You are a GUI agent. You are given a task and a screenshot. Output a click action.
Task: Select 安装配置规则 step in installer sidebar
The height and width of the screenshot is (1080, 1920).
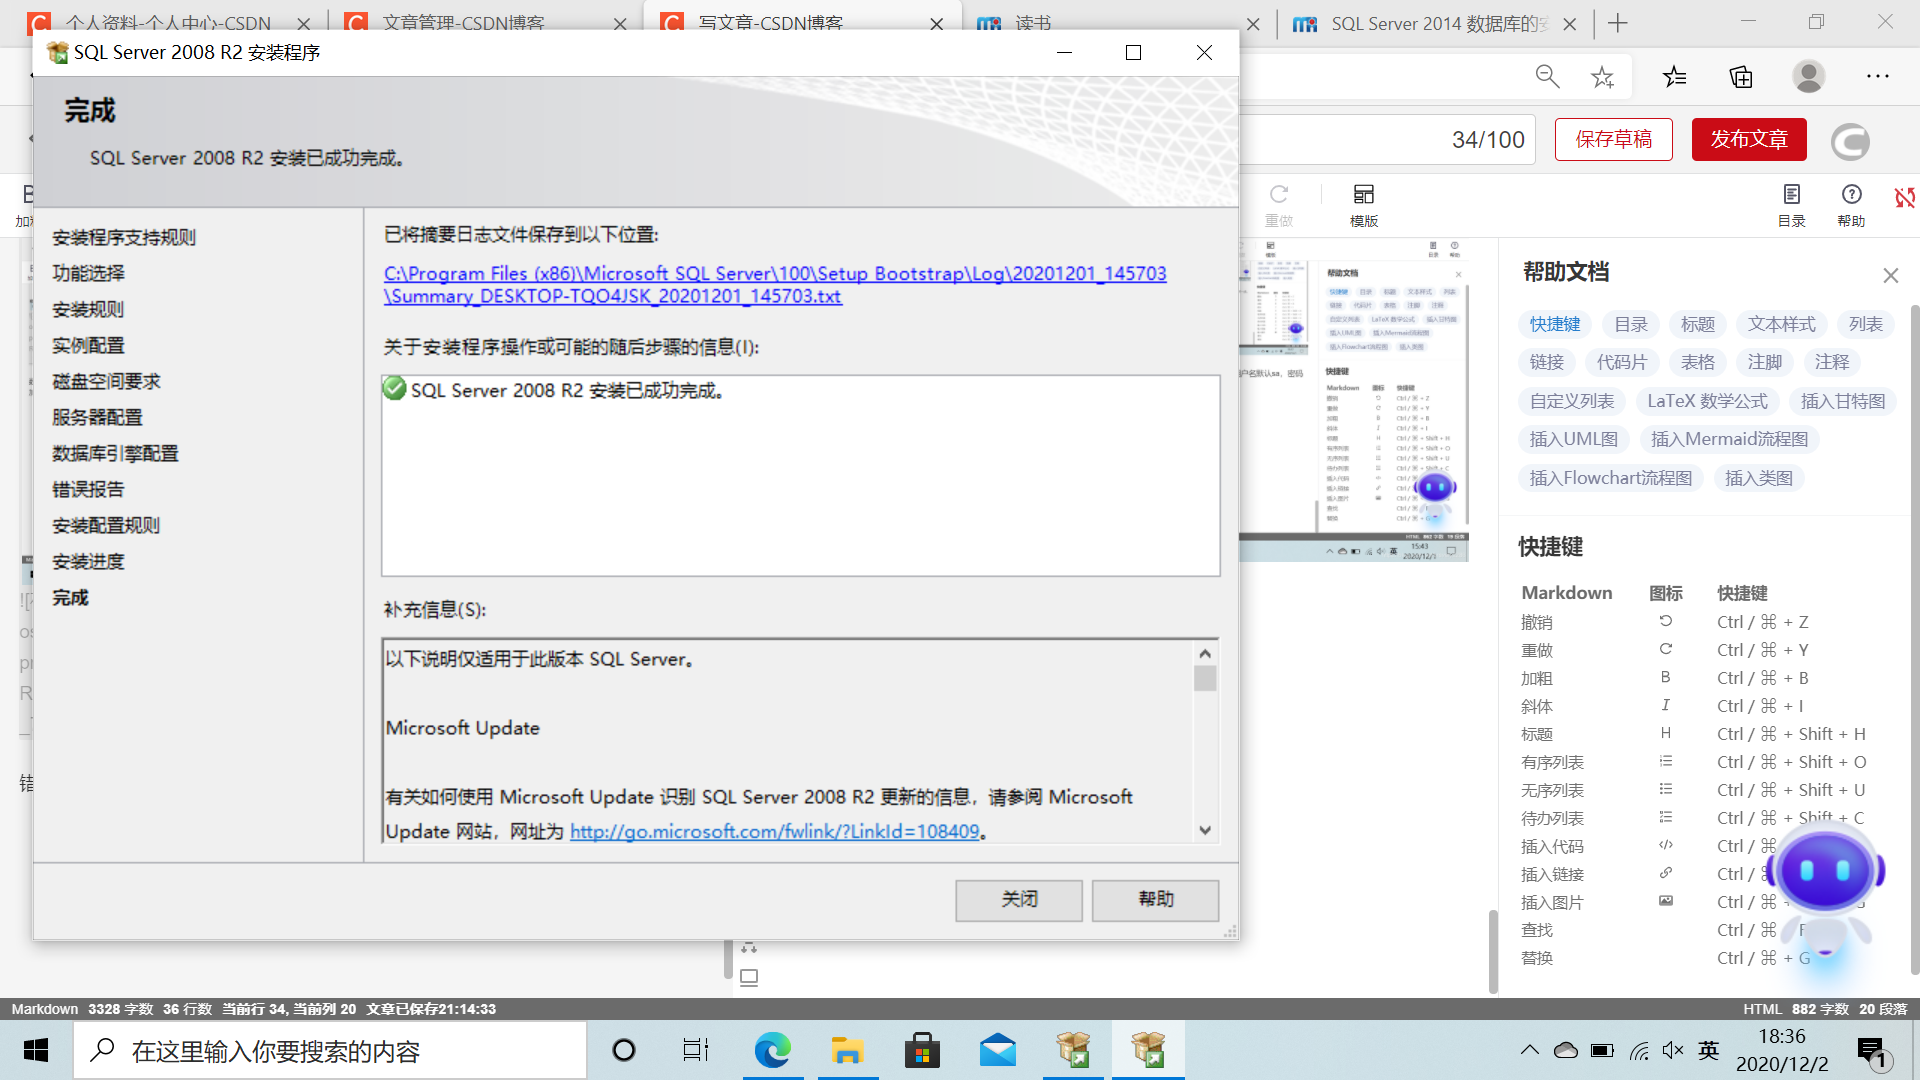pos(106,525)
